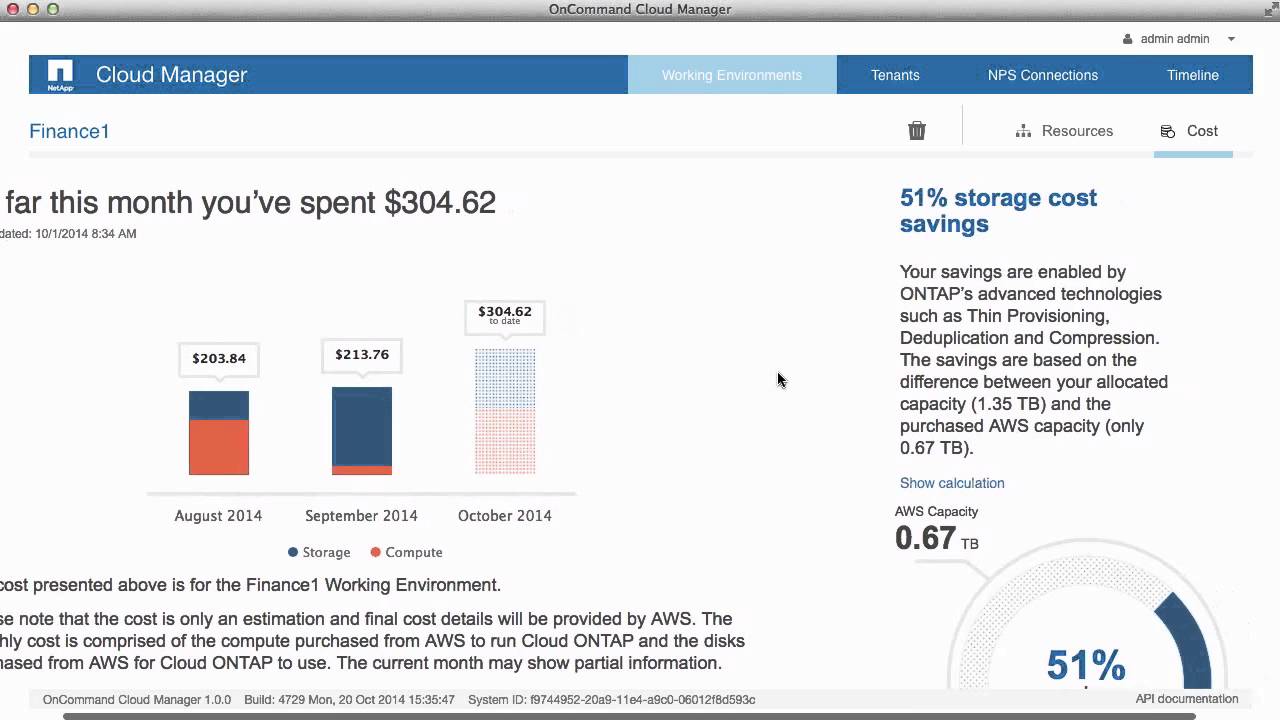Click Show calculation link
Image resolution: width=1280 pixels, height=720 pixels.
click(952, 483)
